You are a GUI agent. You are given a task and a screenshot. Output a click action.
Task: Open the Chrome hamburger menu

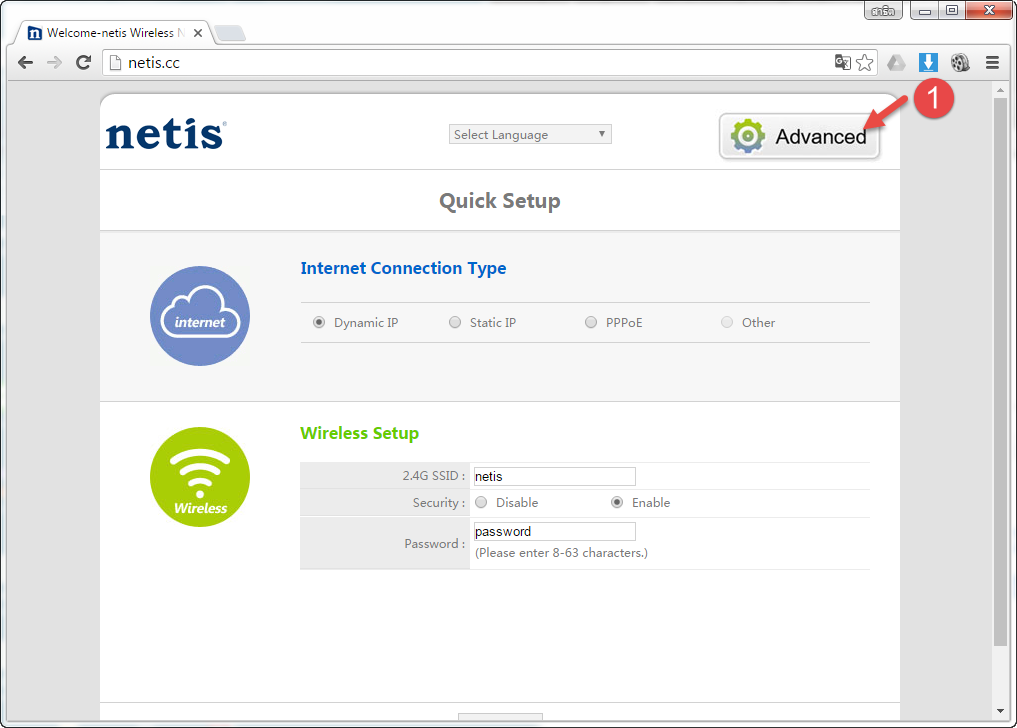992,62
